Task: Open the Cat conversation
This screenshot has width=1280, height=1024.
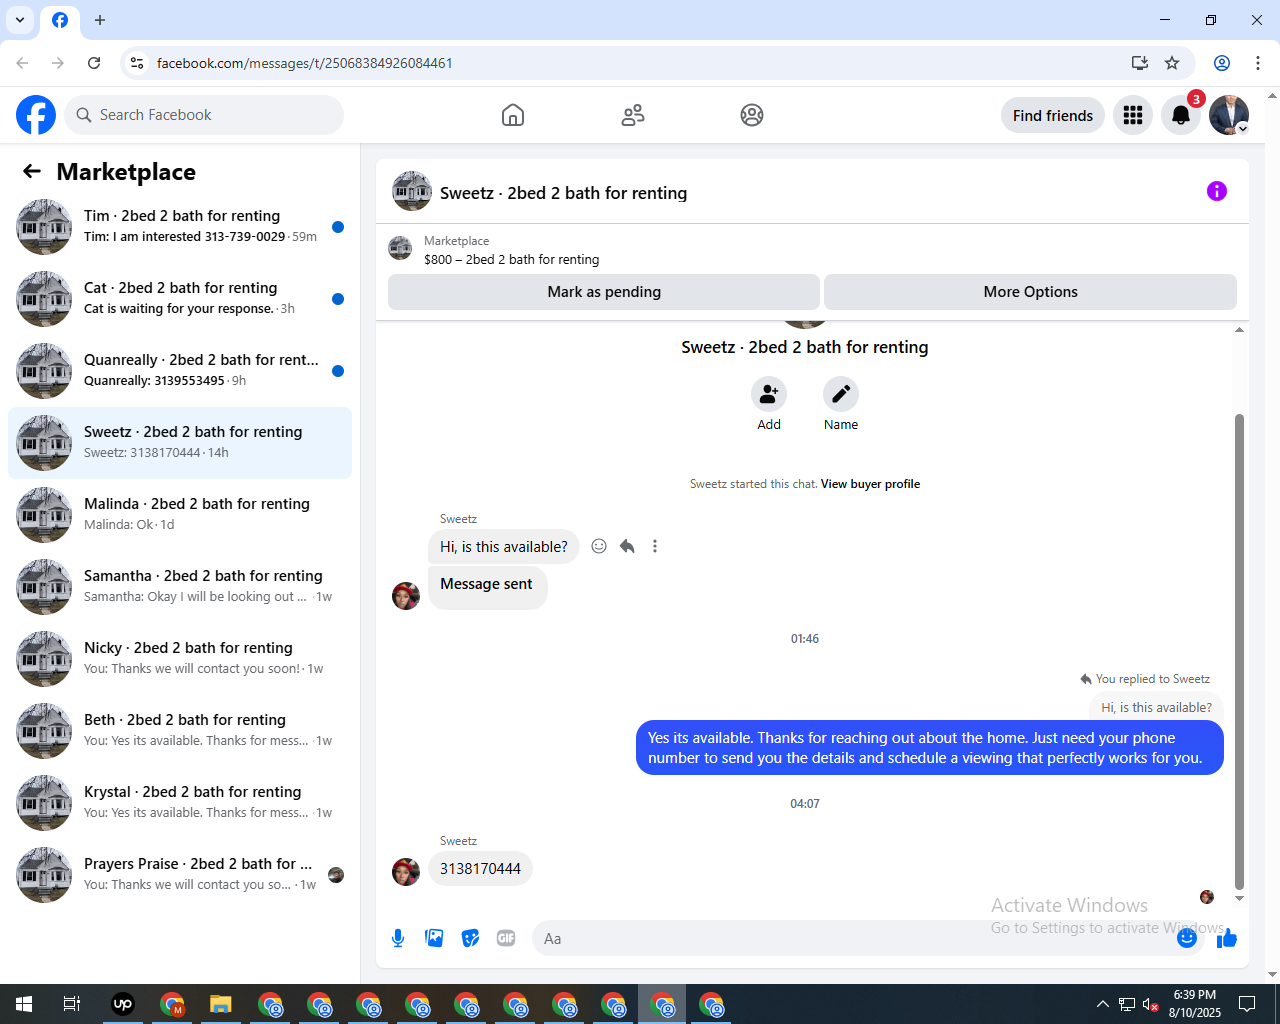Action: tap(180, 299)
